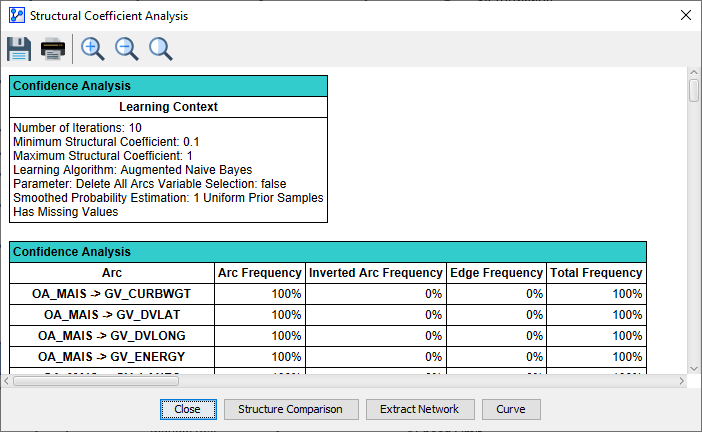702x432 pixels.
Task: Click Learning Algorithm: Augmented Naive Bayes line
Action: click(133, 170)
